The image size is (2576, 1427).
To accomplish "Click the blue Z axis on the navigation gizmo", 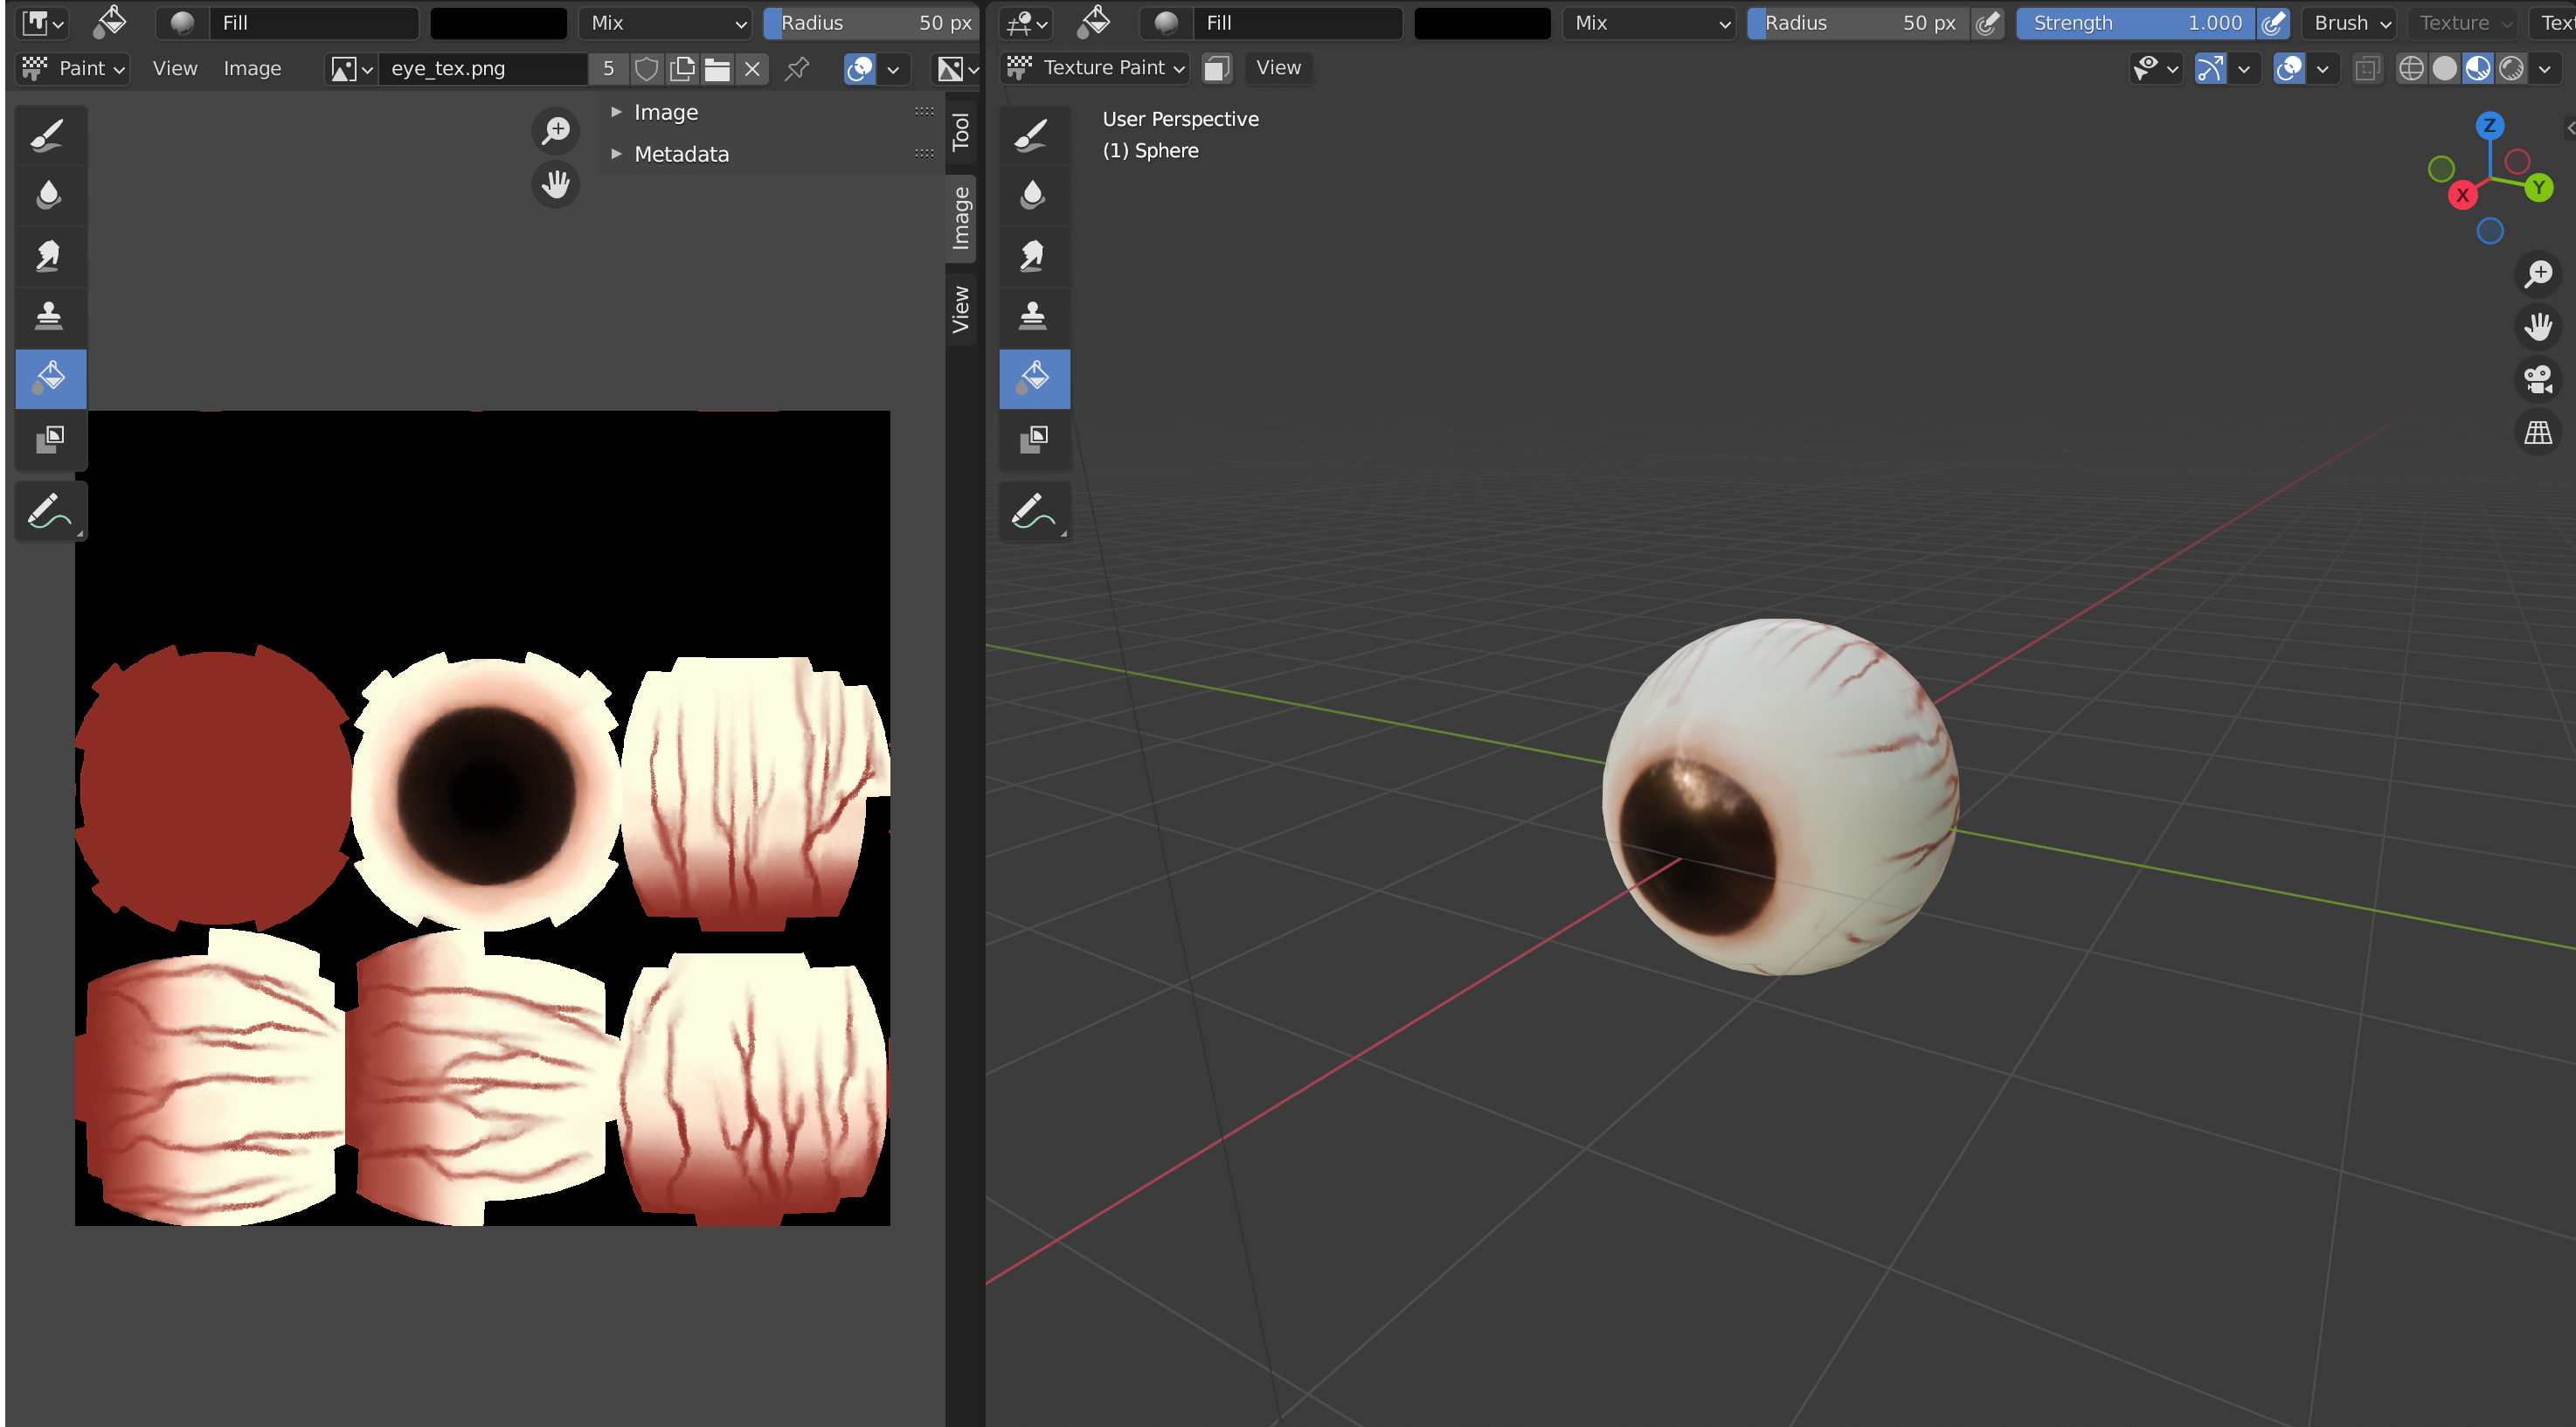I will [2490, 126].
